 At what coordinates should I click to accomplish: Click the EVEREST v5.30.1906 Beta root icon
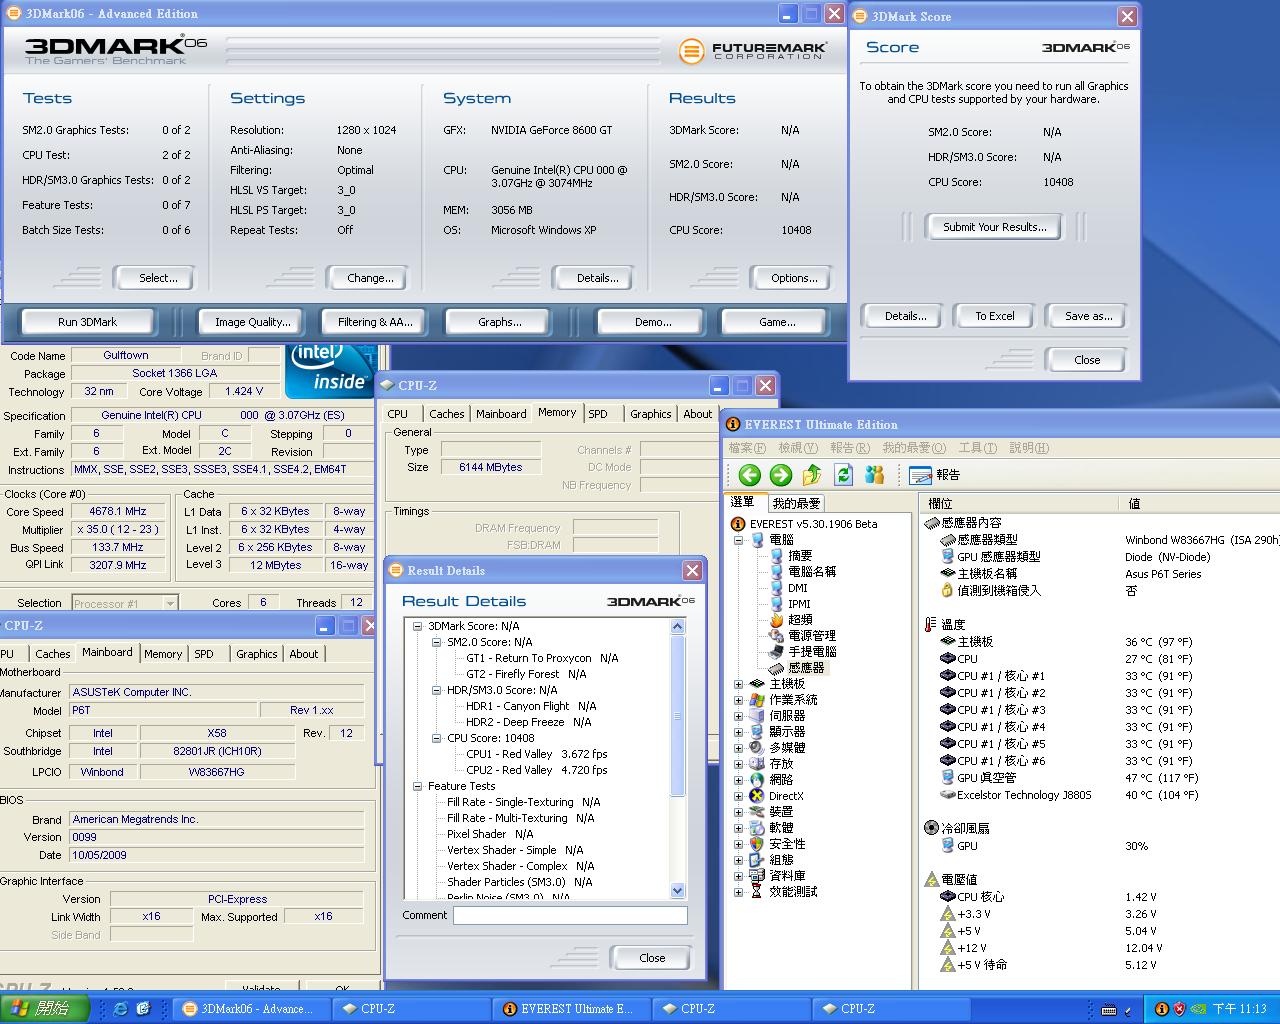pyautogui.click(x=738, y=524)
